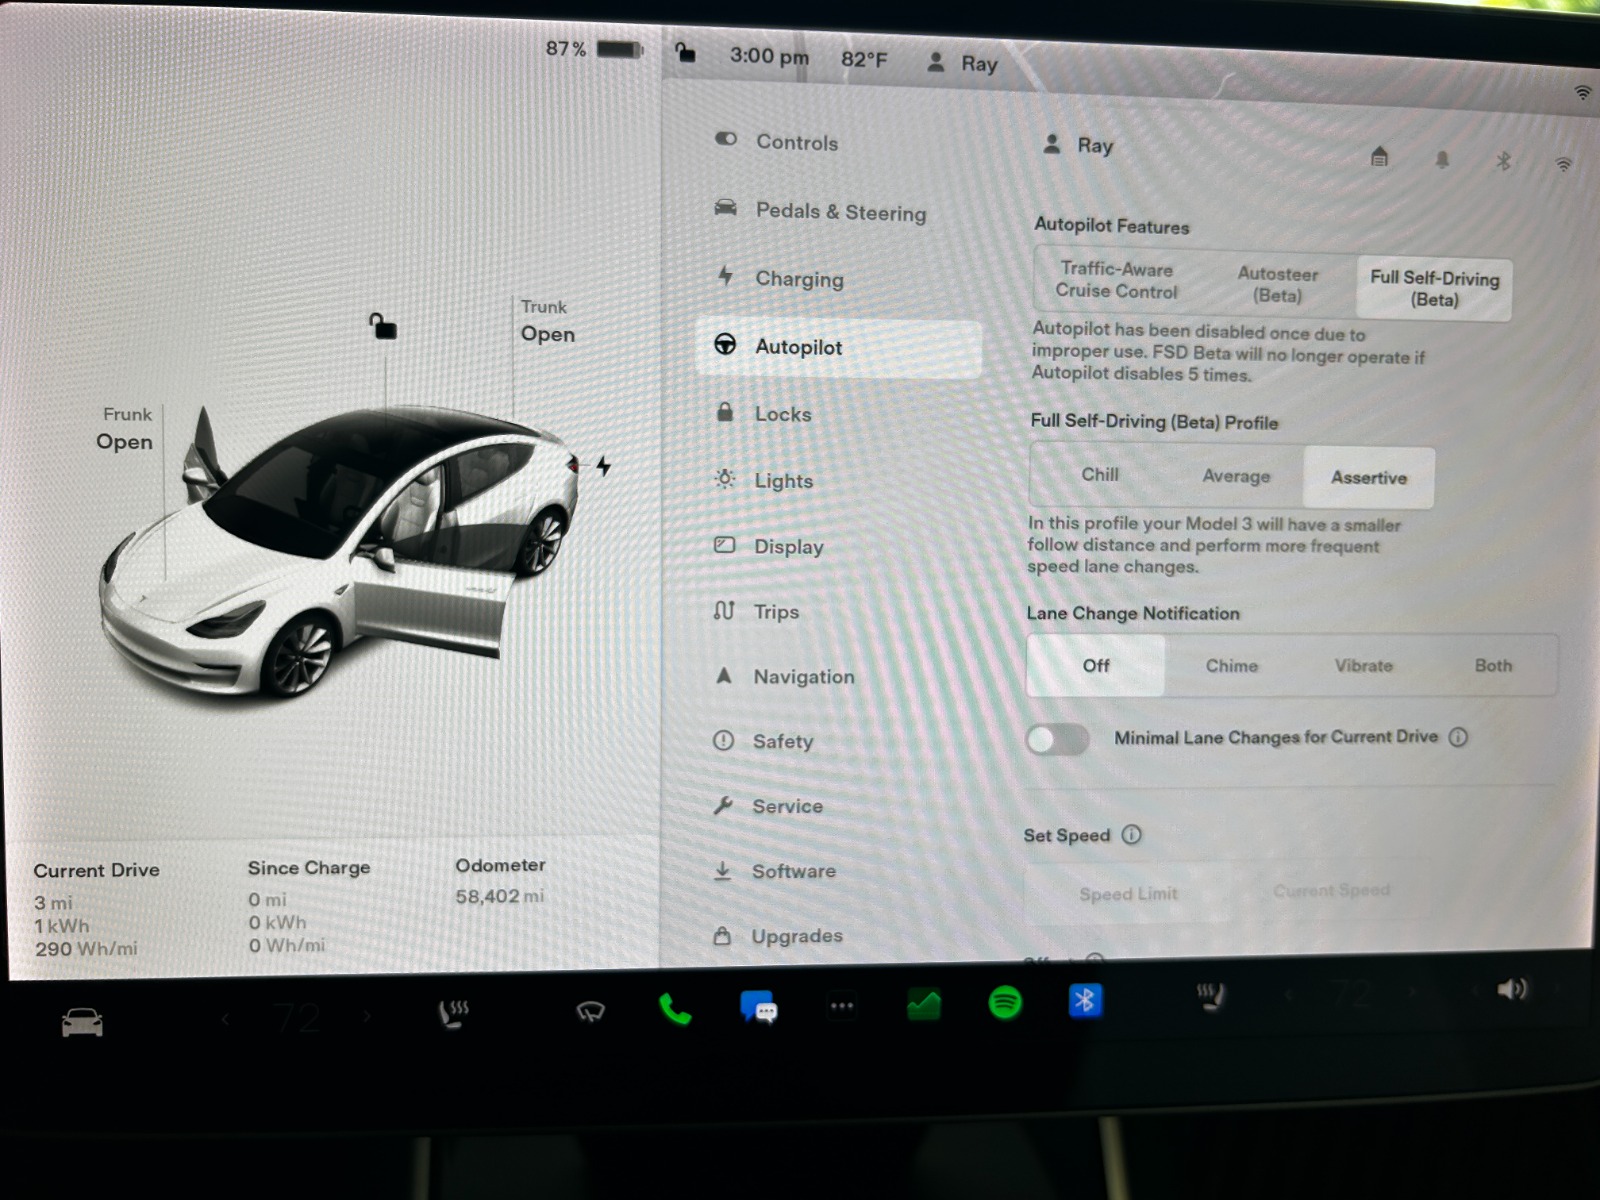Toggle Minimal Lane Changes for Current Drive
This screenshot has height=1200, width=1600.
pyautogui.click(x=1058, y=740)
